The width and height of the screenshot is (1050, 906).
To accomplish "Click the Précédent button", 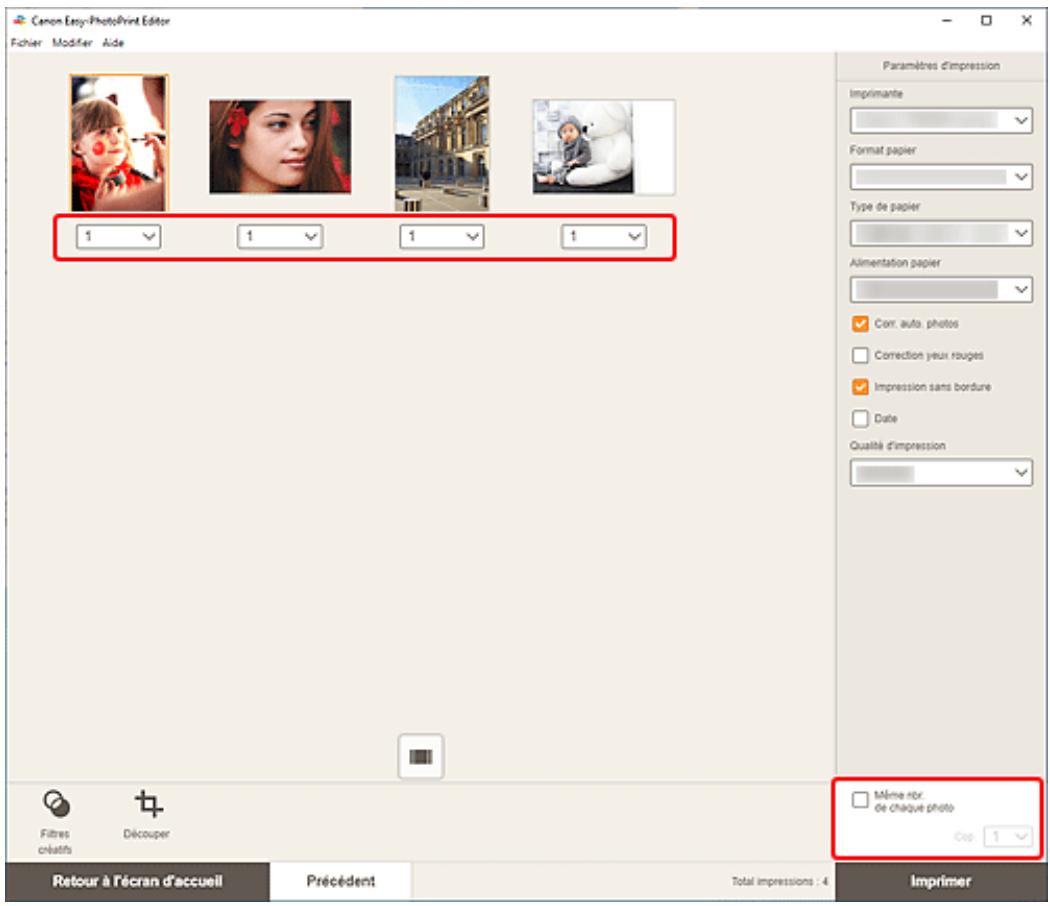I will click(341, 881).
